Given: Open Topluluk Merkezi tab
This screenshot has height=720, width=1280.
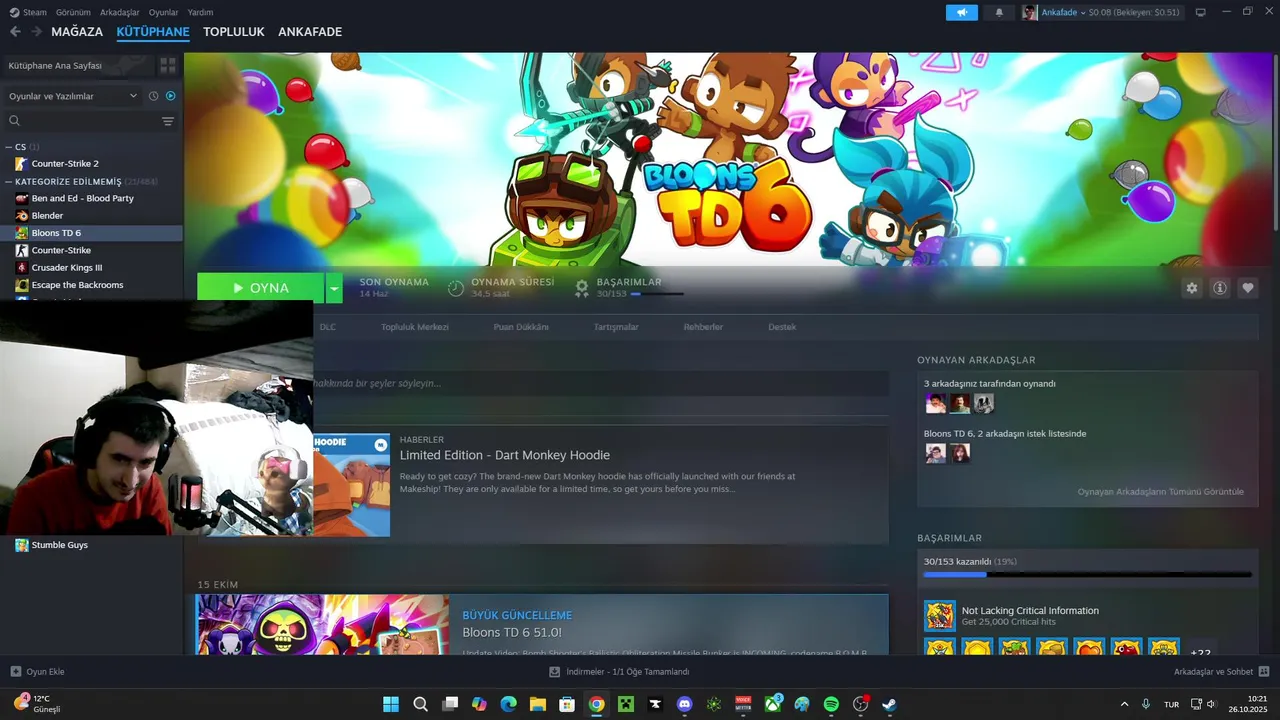Looking at the screenshot, I should click(x=415, y=327).
